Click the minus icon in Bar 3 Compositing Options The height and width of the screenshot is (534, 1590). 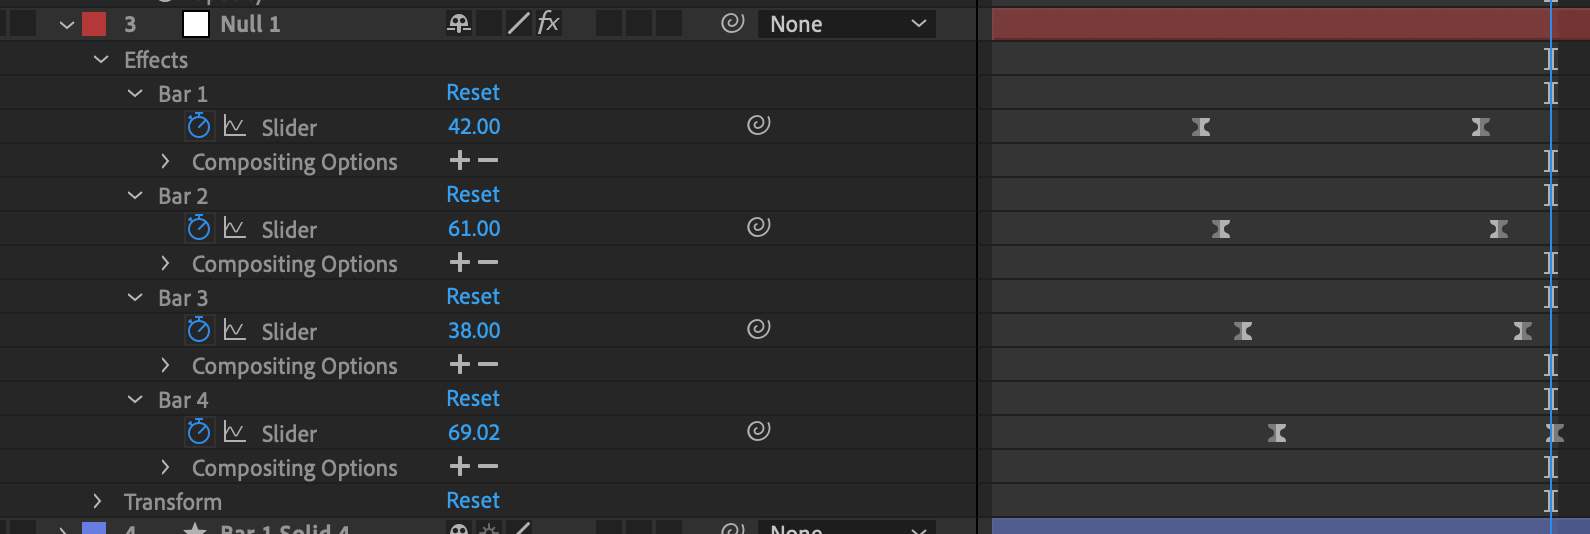(x=488, y=364)
